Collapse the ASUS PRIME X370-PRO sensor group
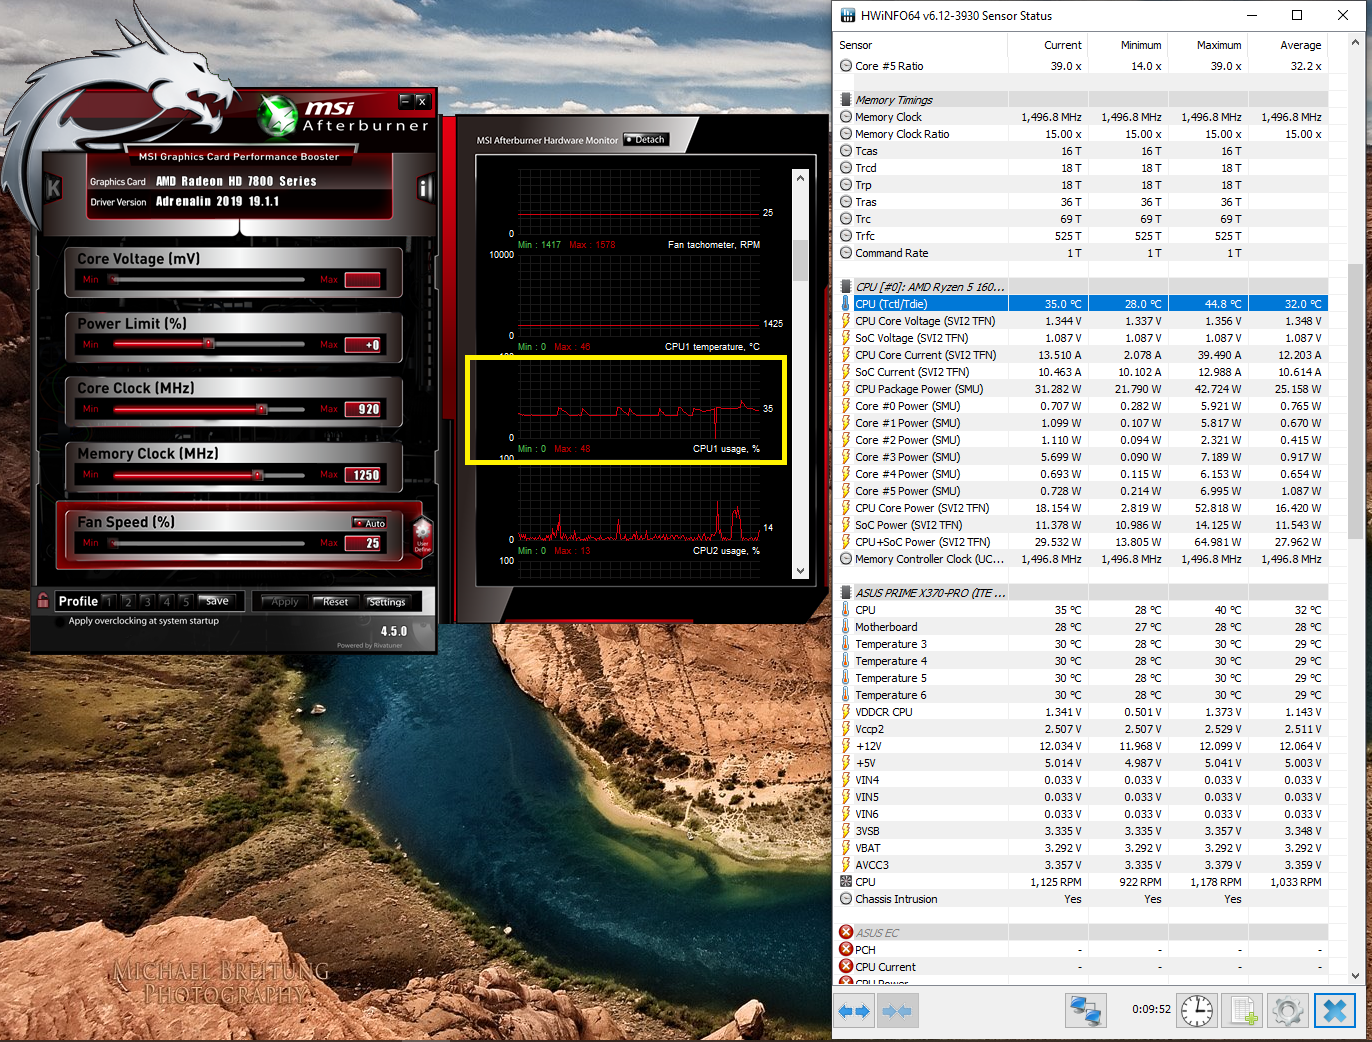 pyautogui.click(x=846, y=593)
